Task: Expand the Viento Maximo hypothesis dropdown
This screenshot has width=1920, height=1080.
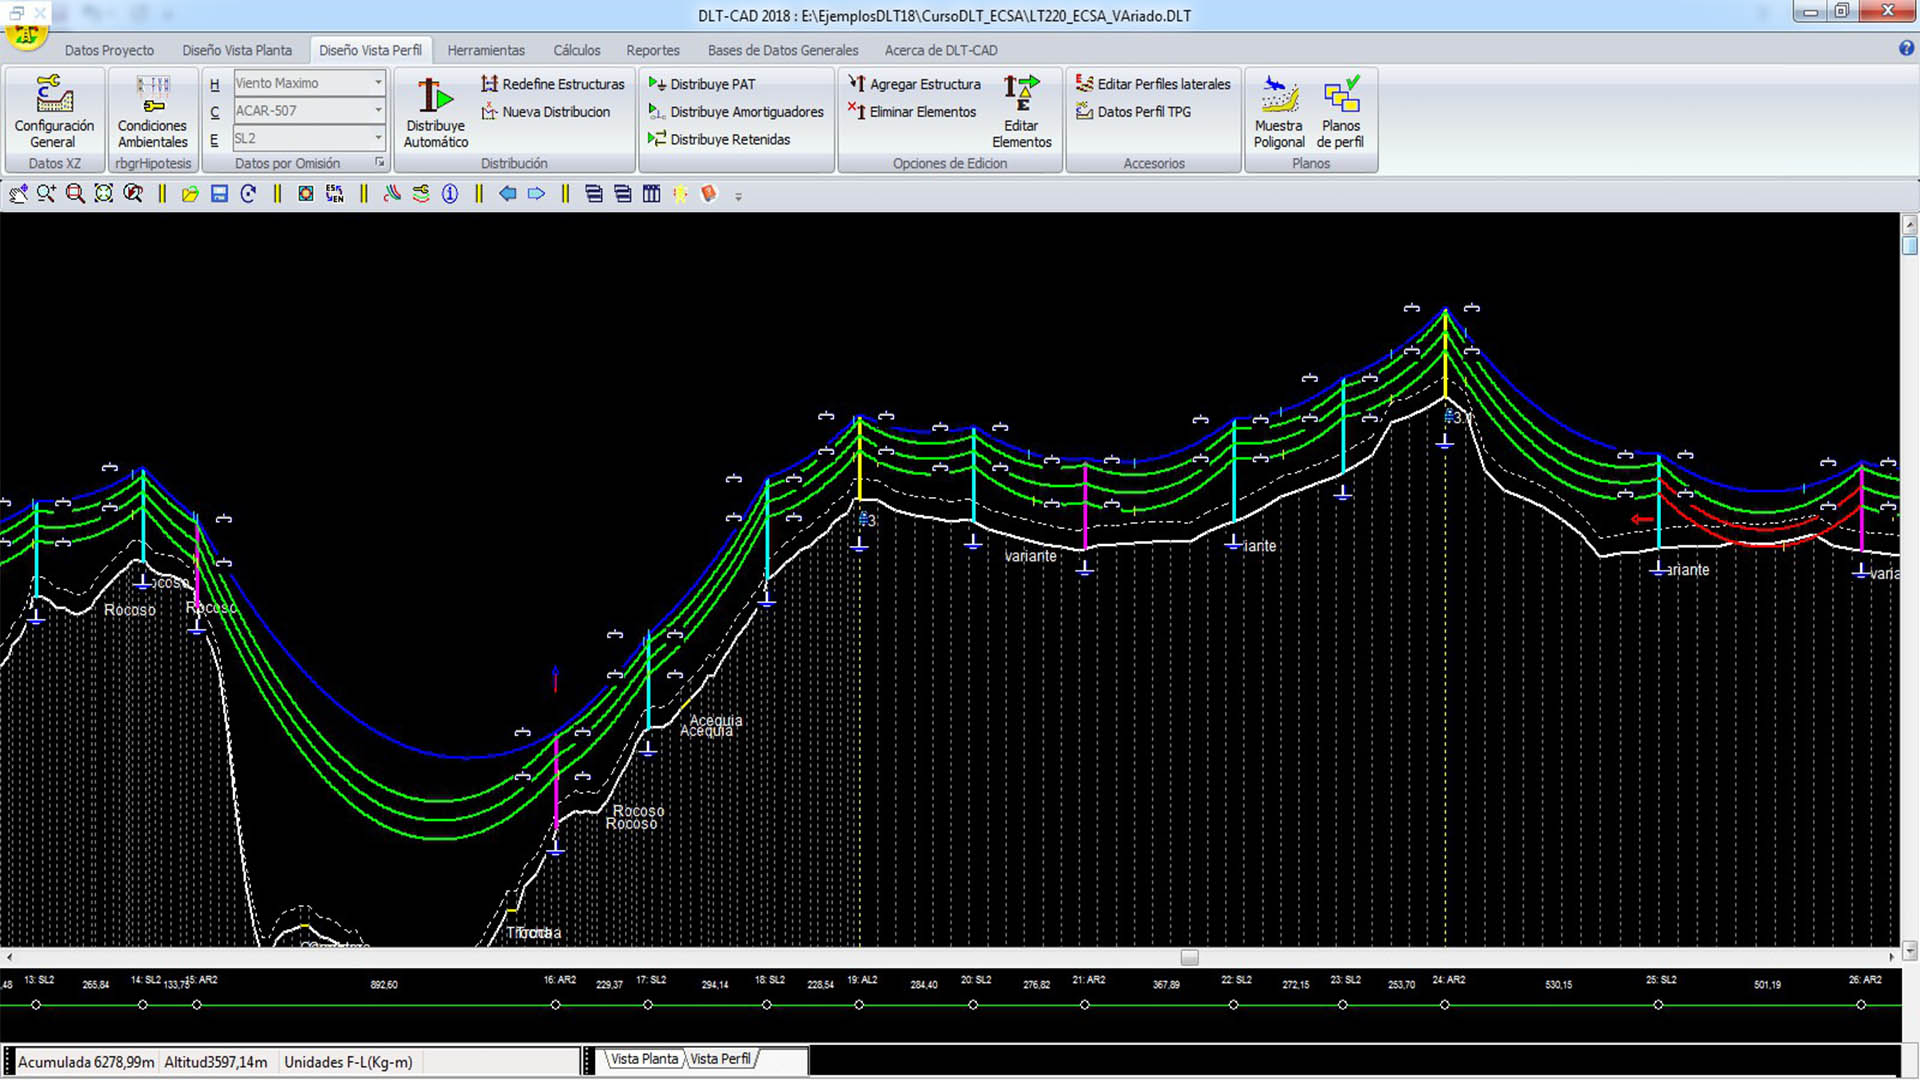Action: click(x=378, y=83)
